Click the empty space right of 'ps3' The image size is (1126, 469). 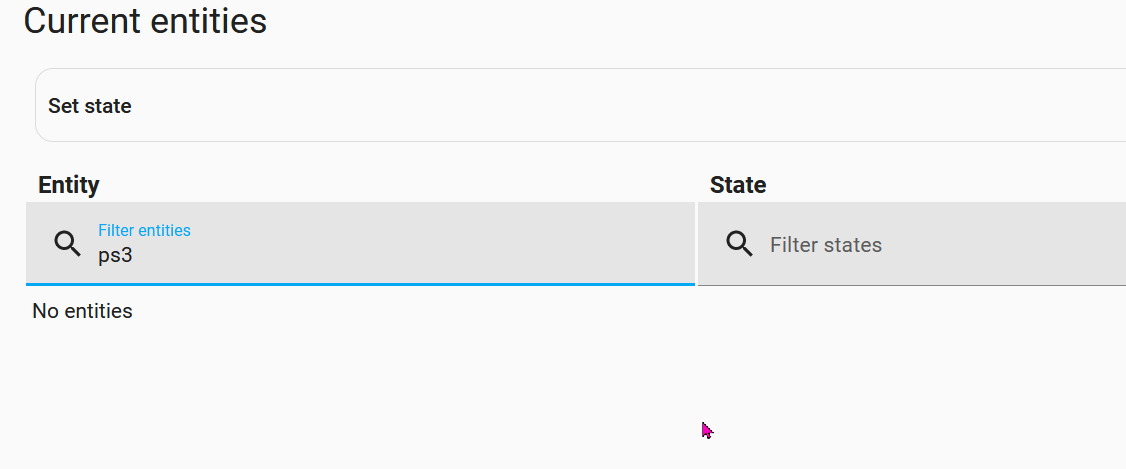[400, 256]
